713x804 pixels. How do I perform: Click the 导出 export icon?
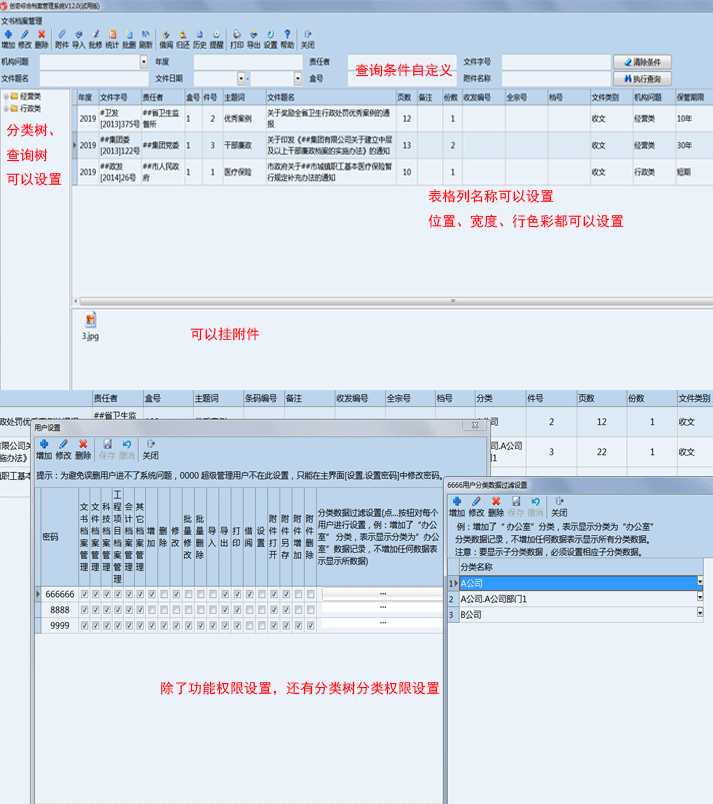pos(254,34)
